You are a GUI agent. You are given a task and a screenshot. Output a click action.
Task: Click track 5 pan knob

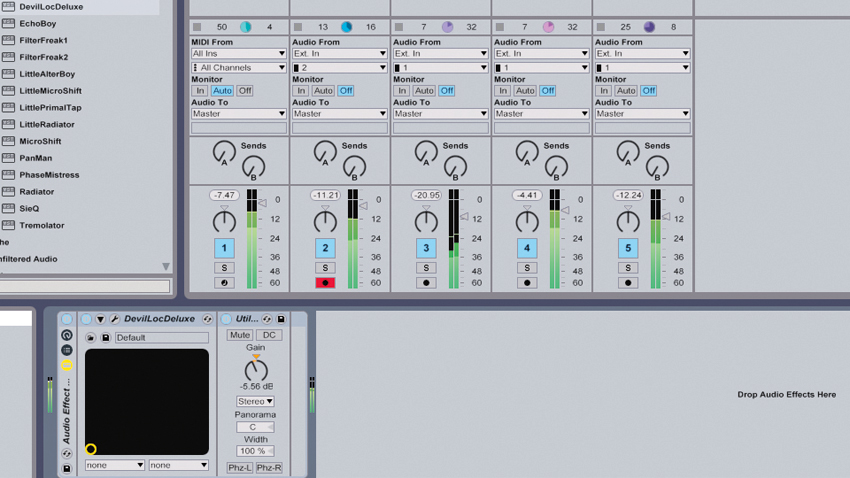click(x=628, y=221)
